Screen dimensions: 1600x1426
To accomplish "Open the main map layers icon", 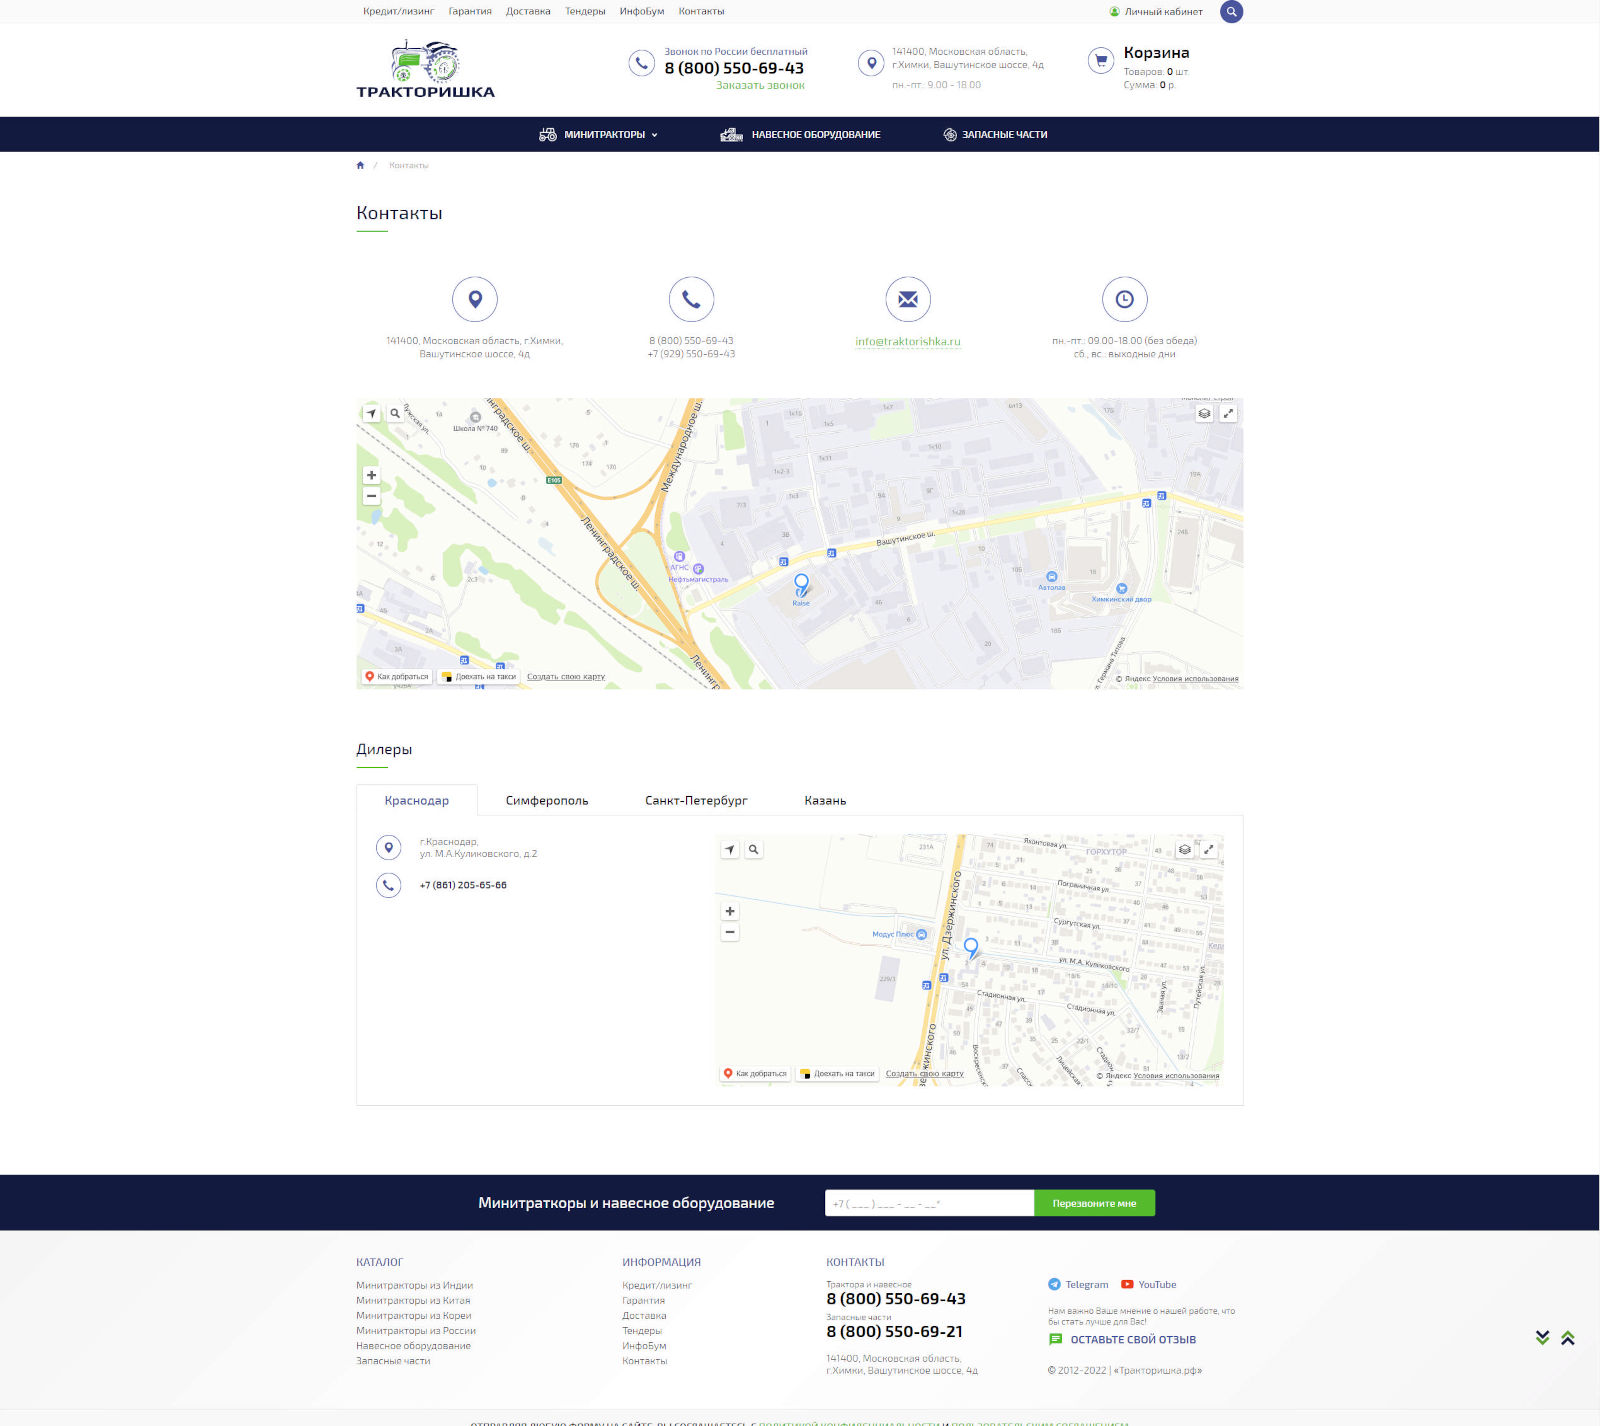I will tap(1204, 413).
